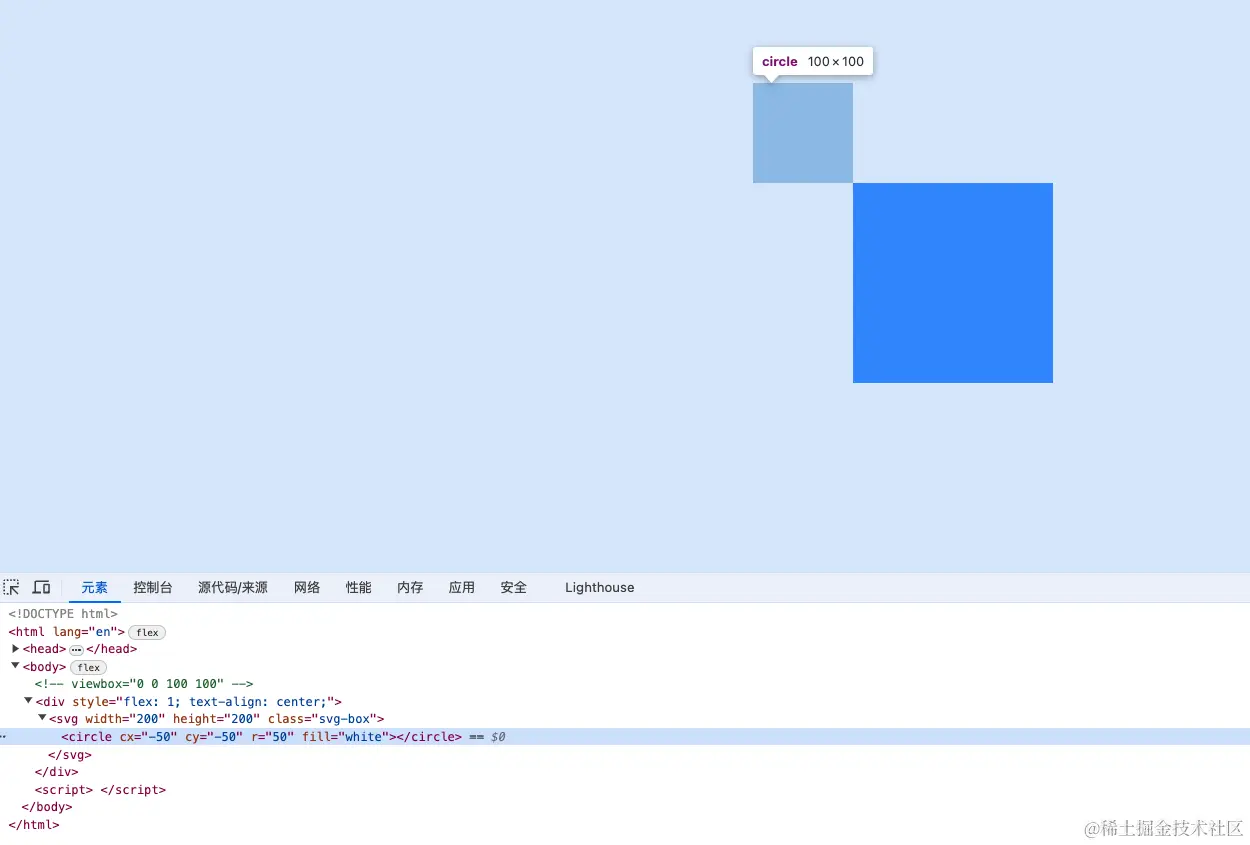Toggle the flex badge next to html tag
The image size is (1250, 845).
tap(148, 632)
